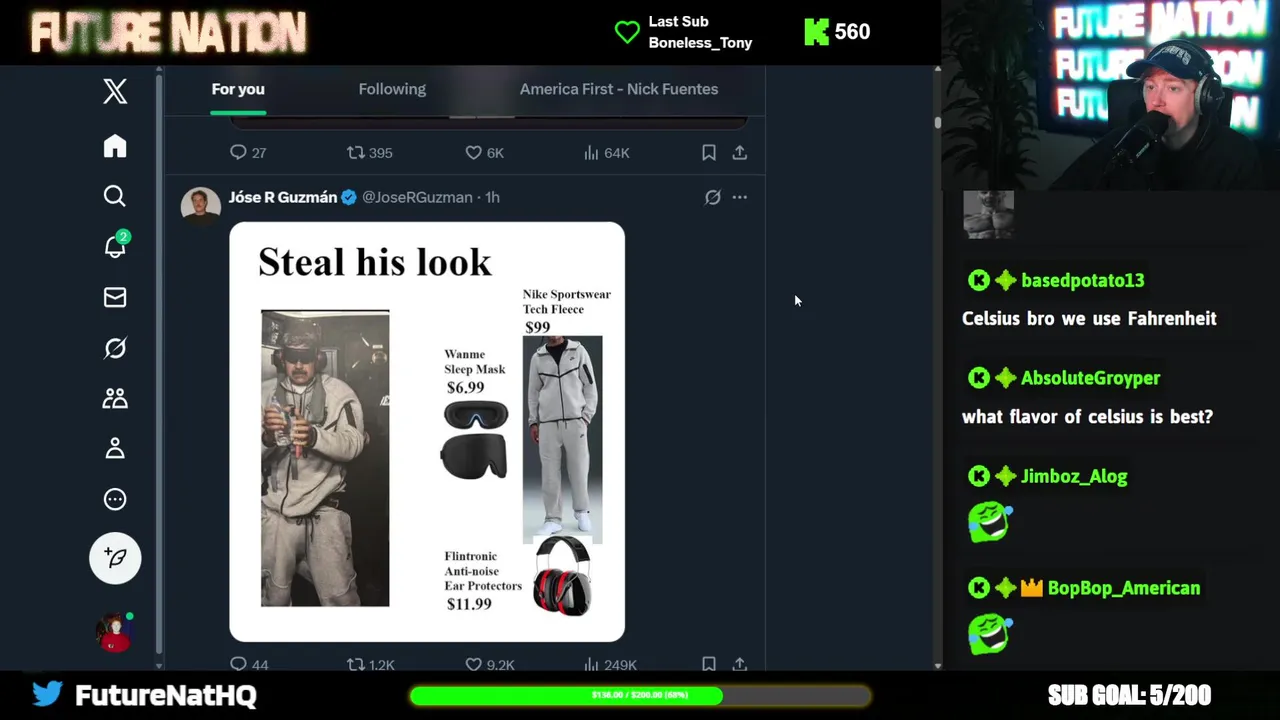
Task: Open the 1h timestamp link
Action: (x=492, y=197)
